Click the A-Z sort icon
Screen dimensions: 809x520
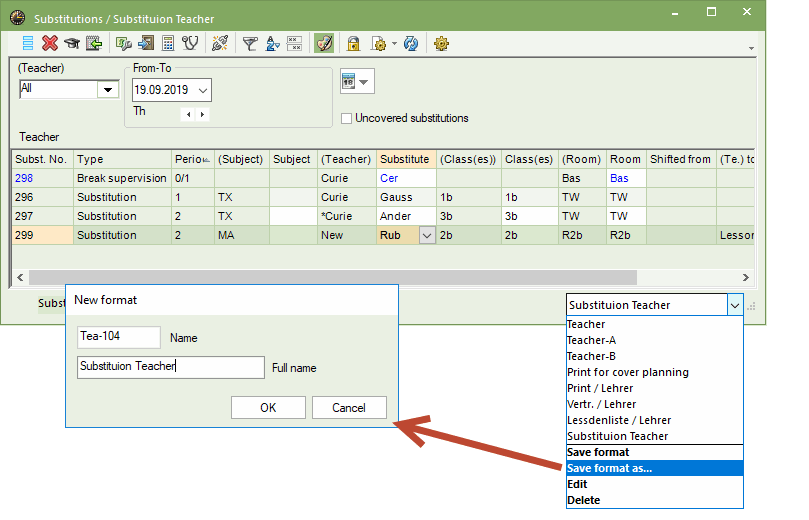point(272,44)
